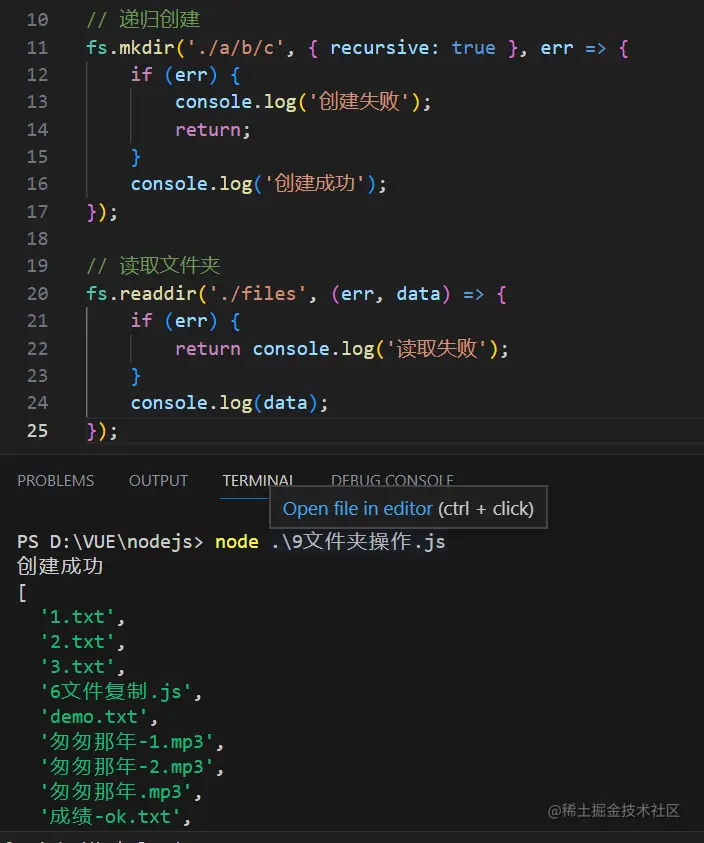Click line number 25 in the gutter
The height and width of the screenshot is (843, 704).
(37, 431)
